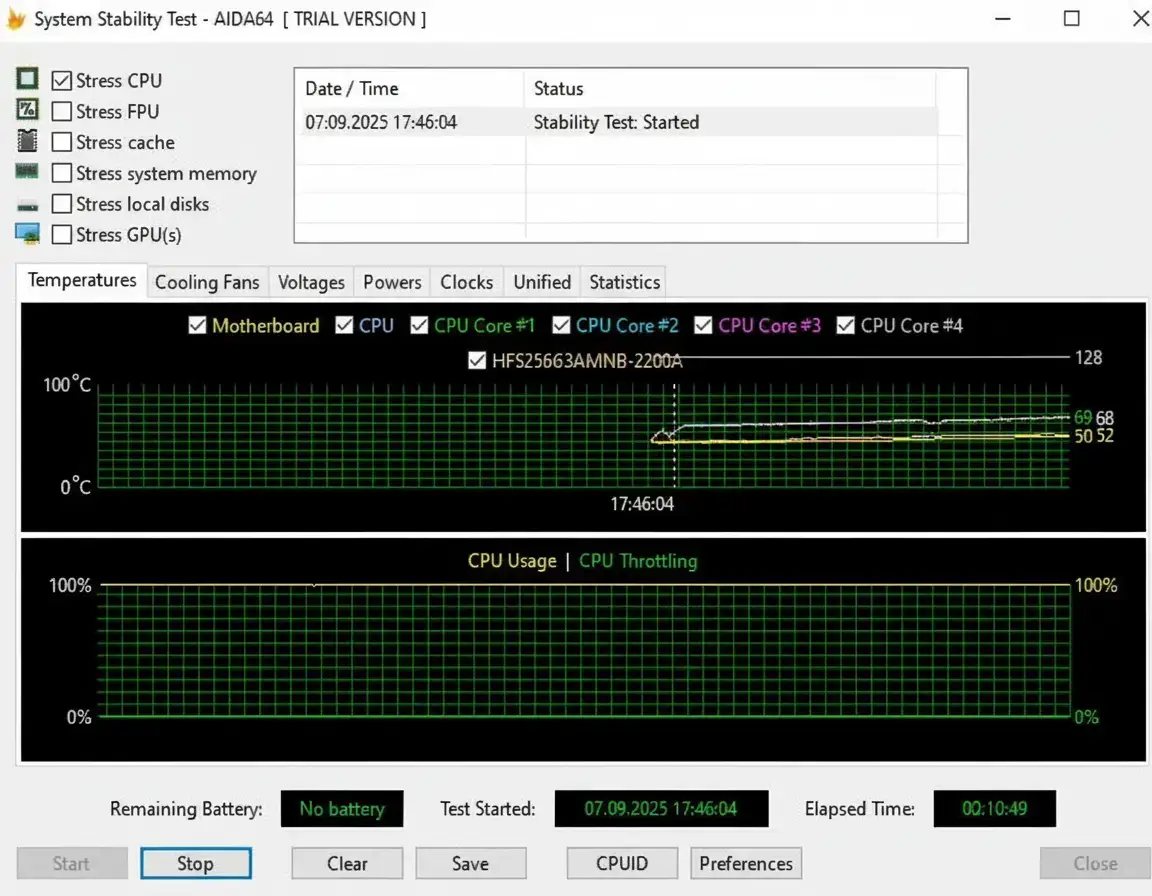Open the Powers tab
Screen dimensions: 1152x896
tap(392, 283)
